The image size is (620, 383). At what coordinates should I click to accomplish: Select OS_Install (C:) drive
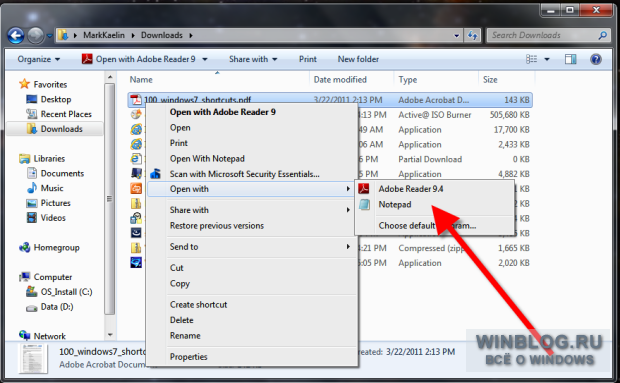coord(66,292)
